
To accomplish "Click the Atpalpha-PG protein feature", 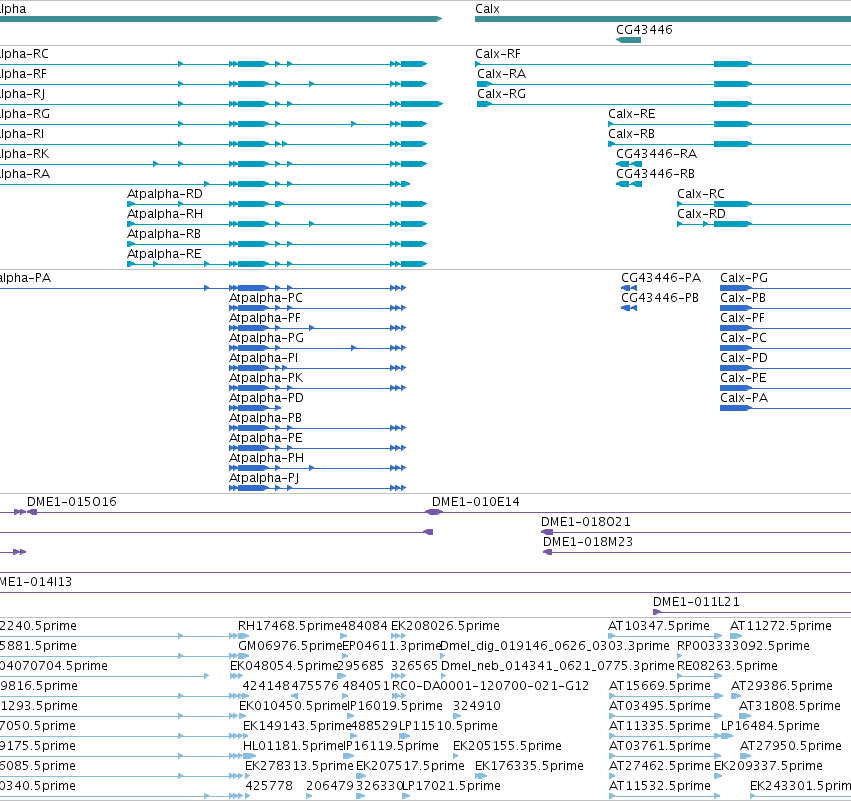I will 317,348.
